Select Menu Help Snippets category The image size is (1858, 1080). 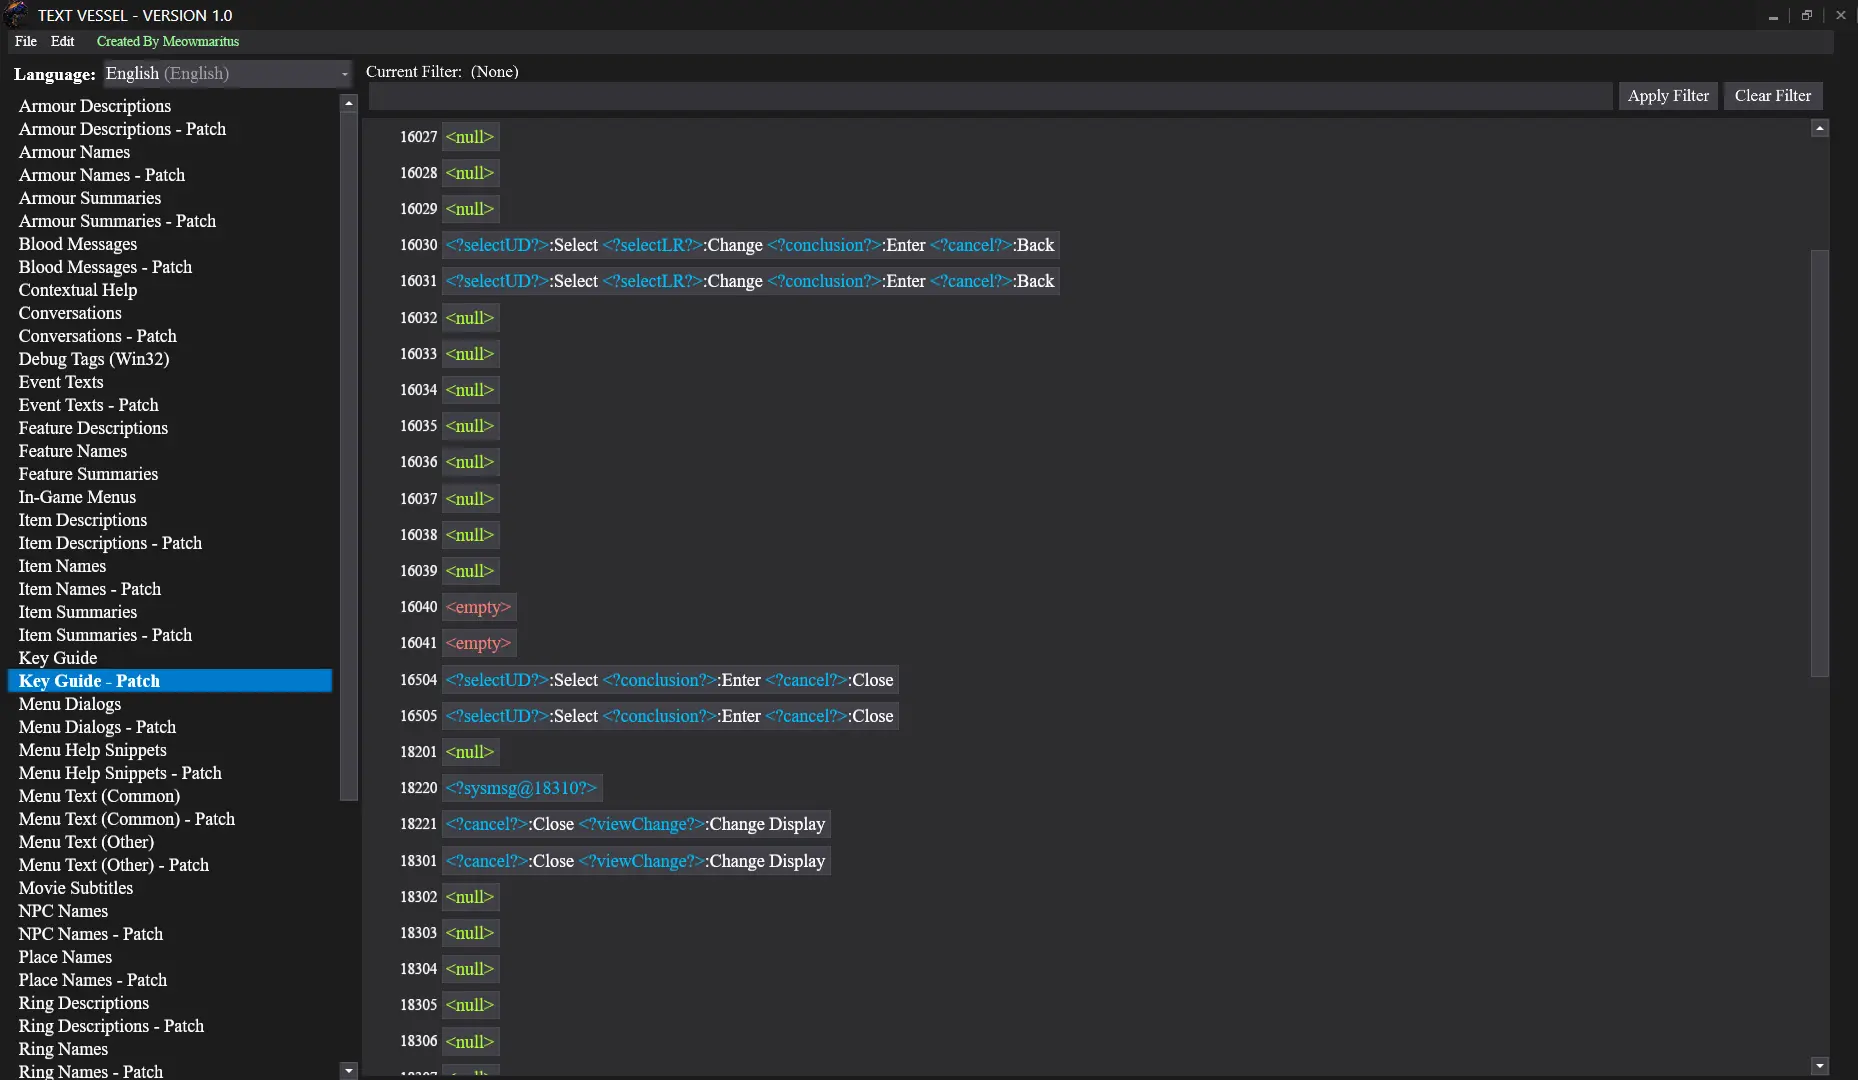point(93,750)
